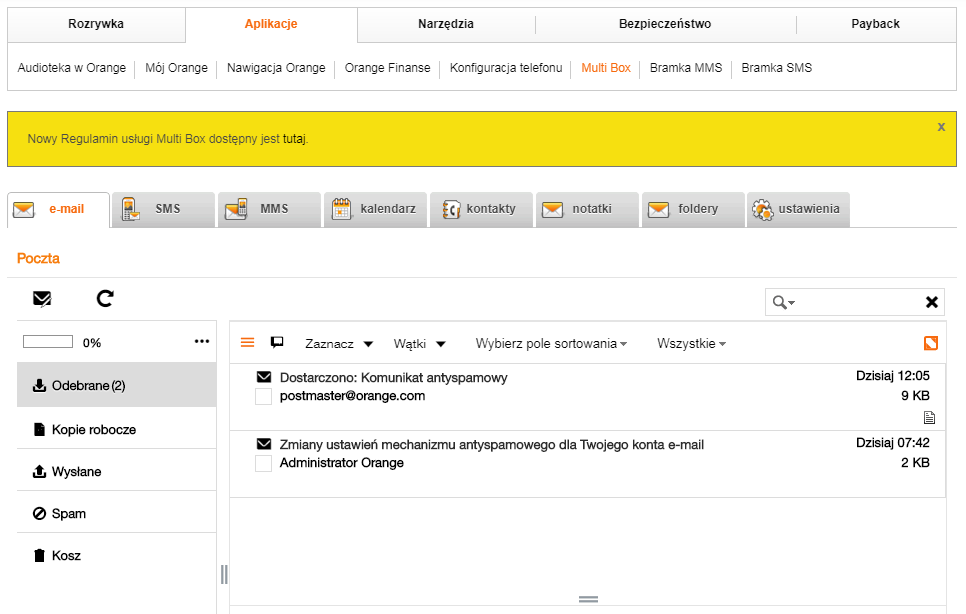
Task: Clear the search field with X icon
Action: point(931,302)
